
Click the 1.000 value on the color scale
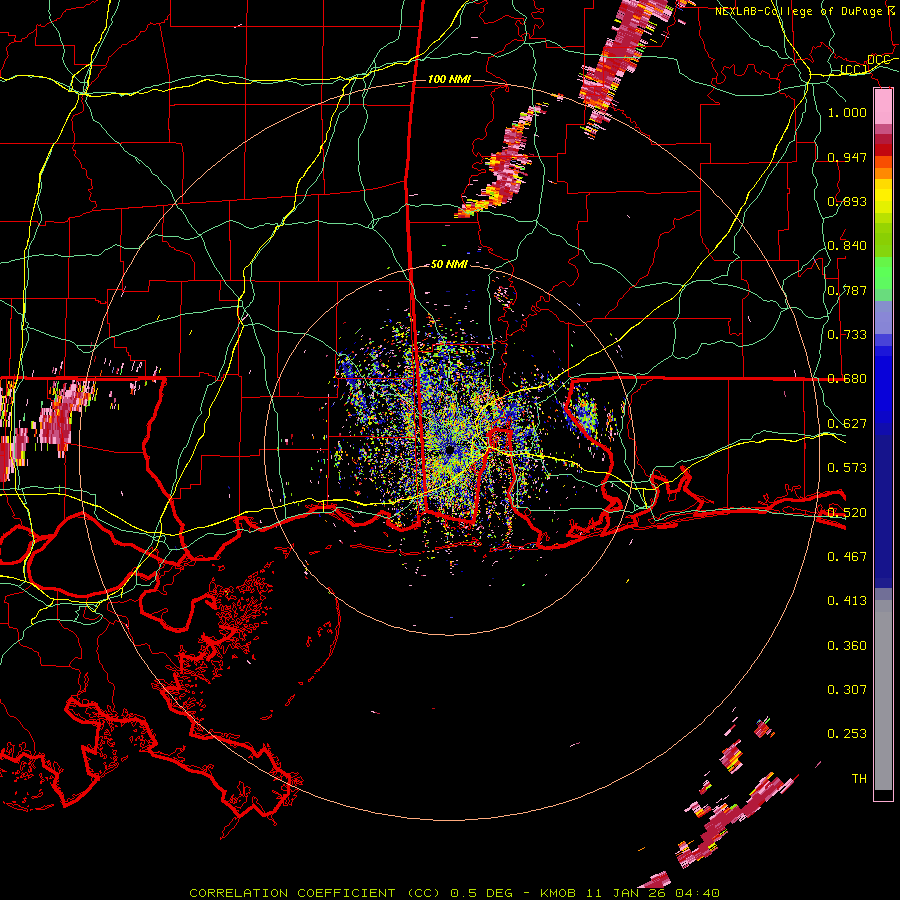pyautogui.click(x=847, y=112)
